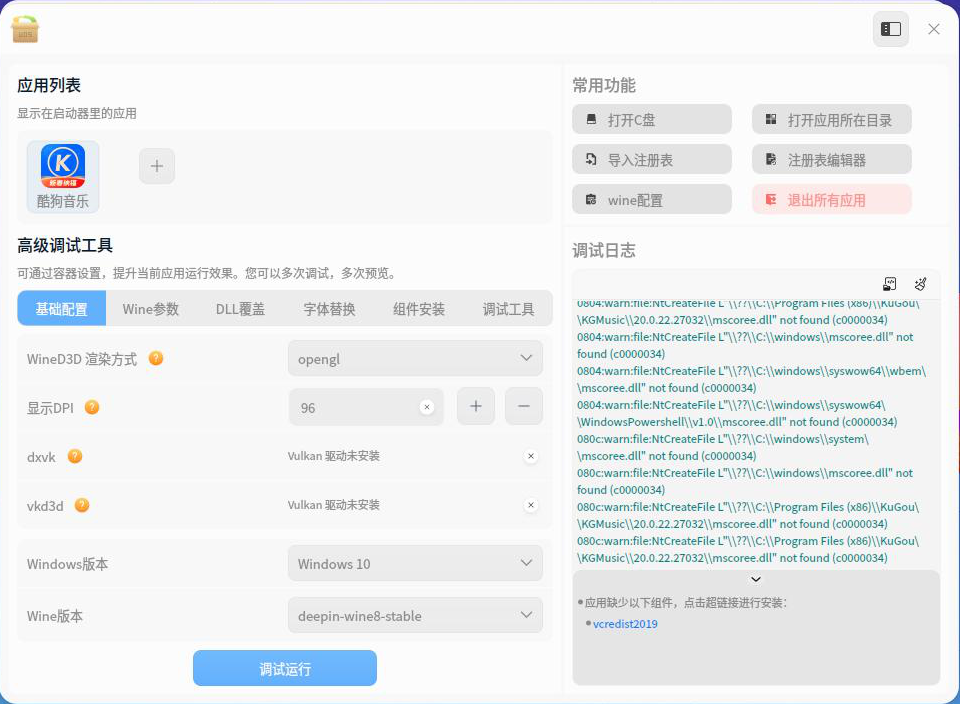Collapse the missing components panel chevron
The width and height of the screenshot is (960, 704).
[x=756, y=579]
